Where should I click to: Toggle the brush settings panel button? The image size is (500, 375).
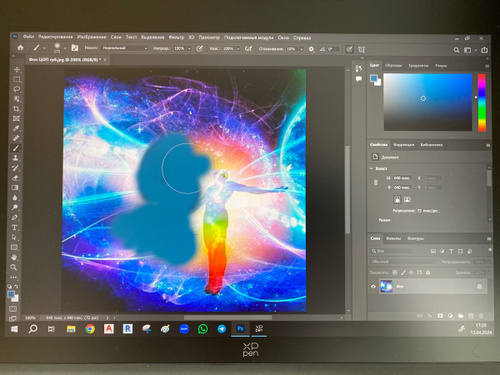point(75,48)
